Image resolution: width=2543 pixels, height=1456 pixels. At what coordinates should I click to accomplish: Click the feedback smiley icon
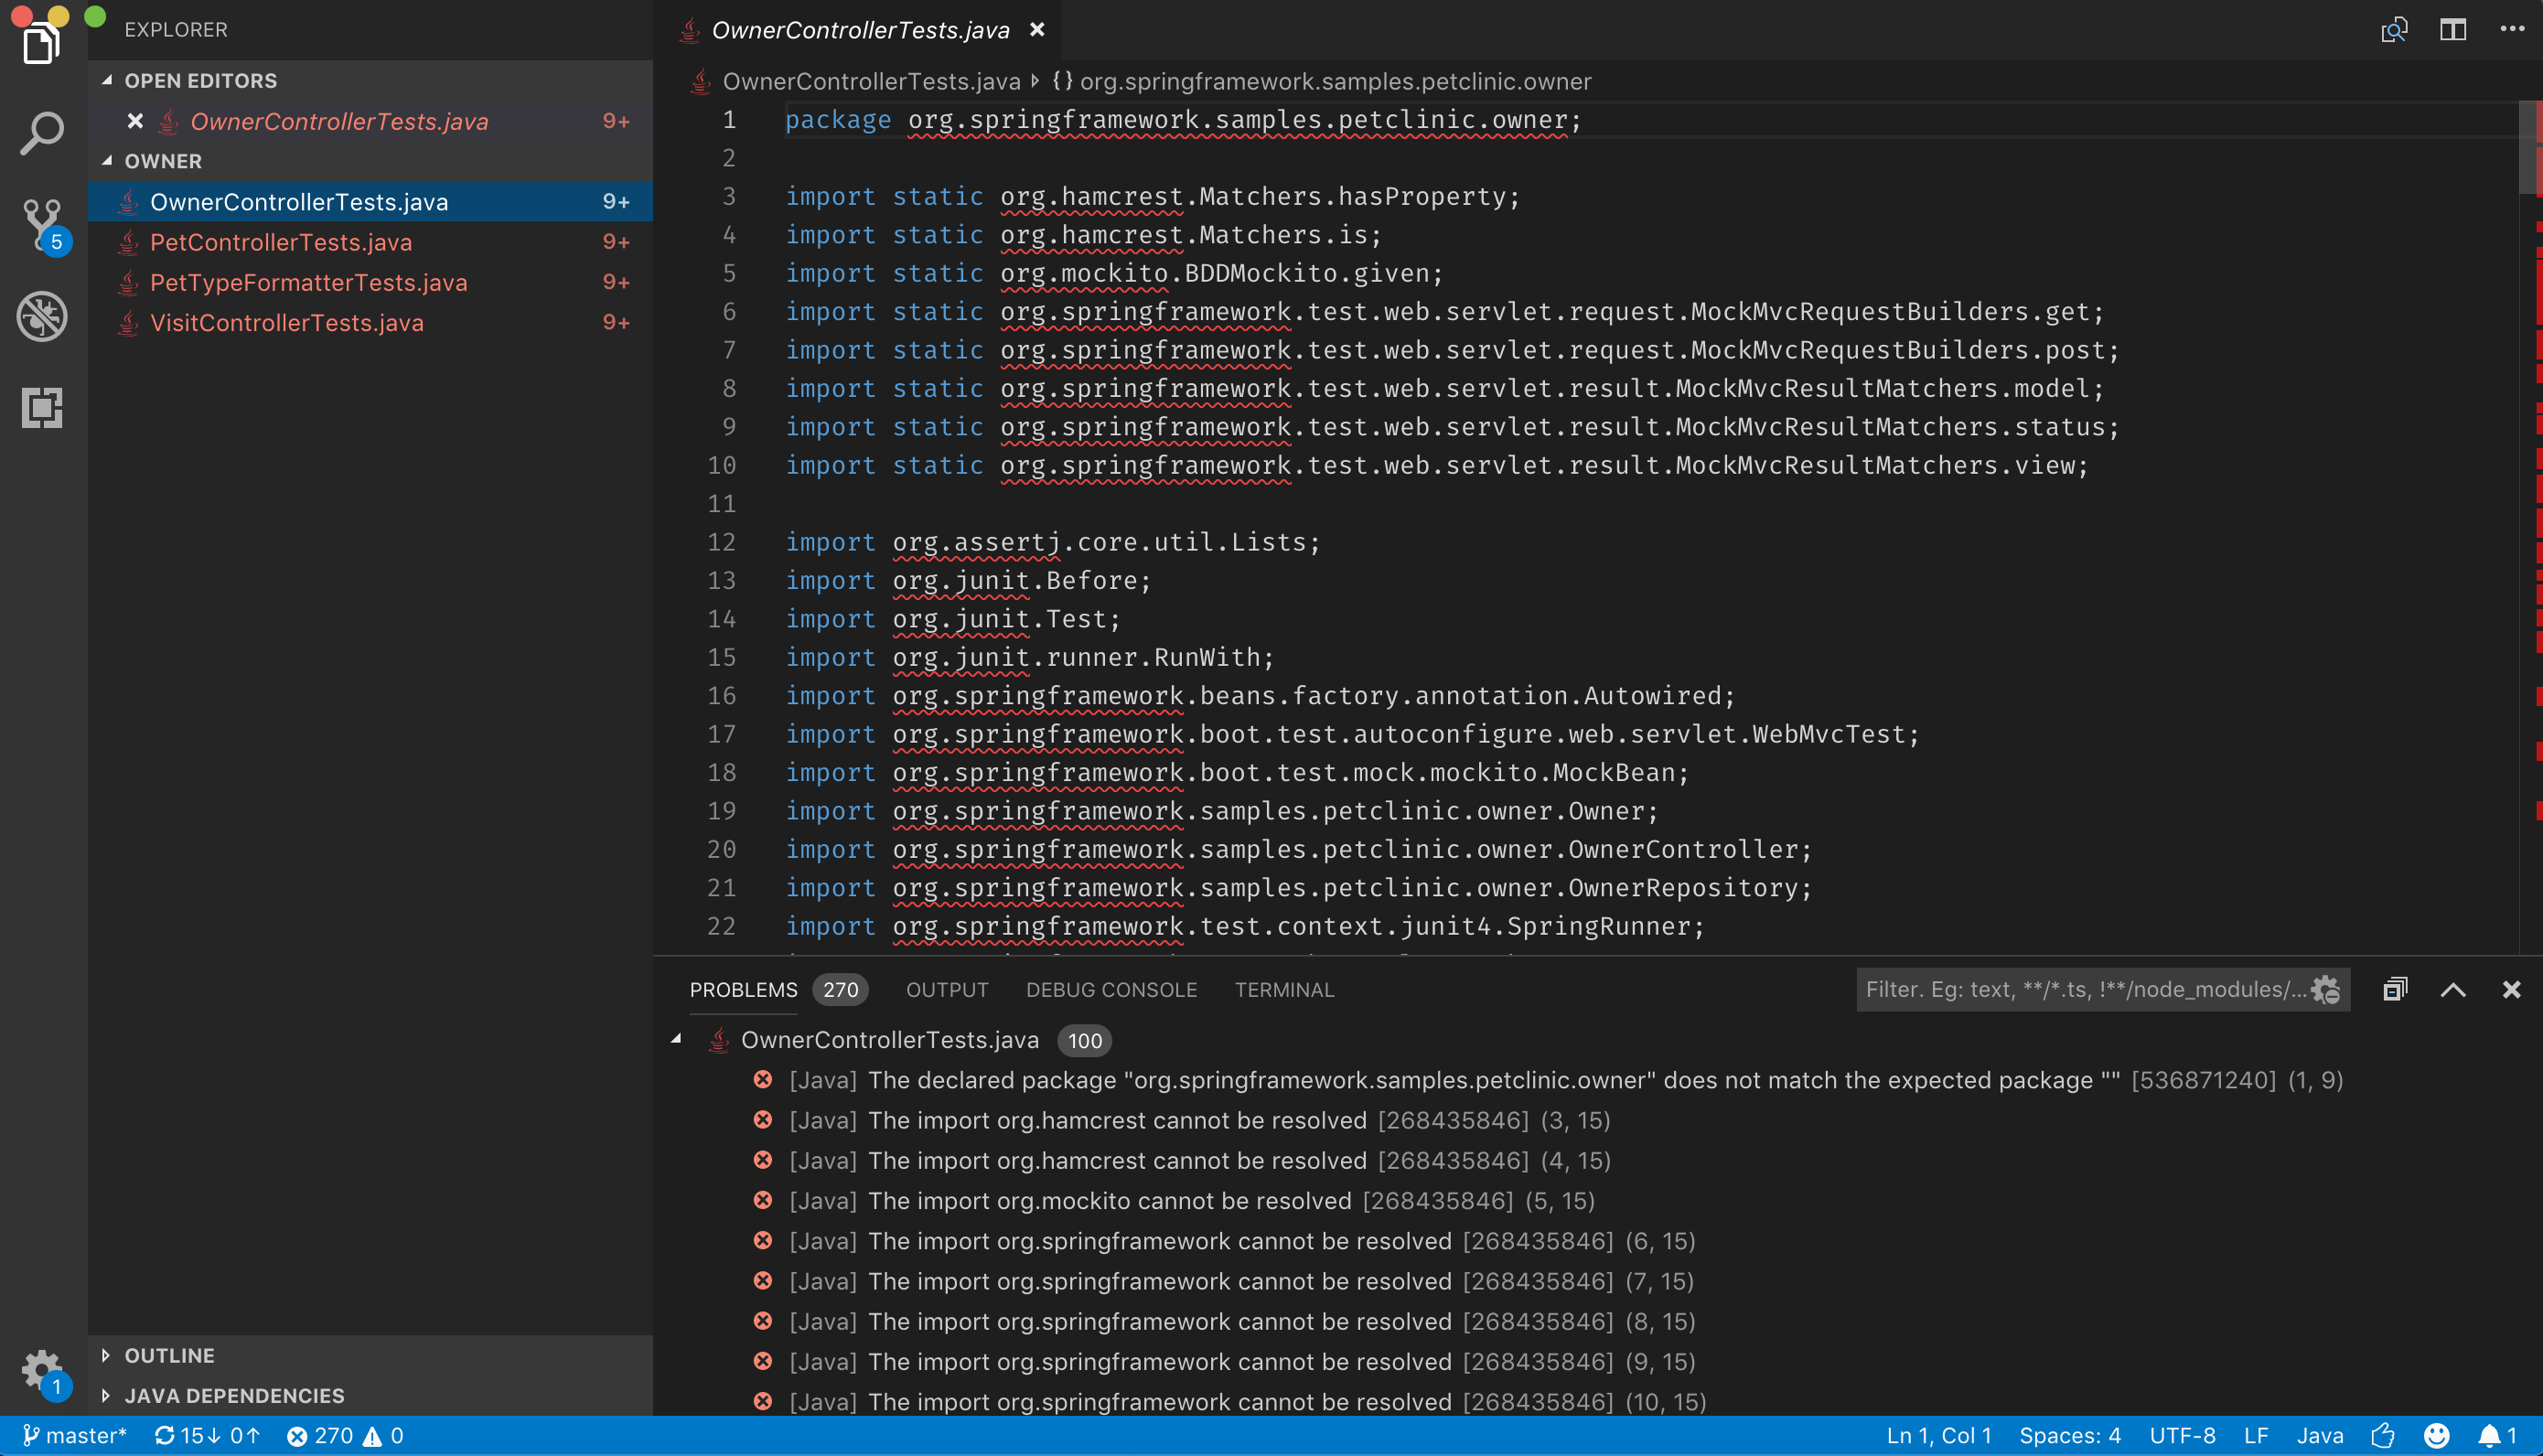pyautogui.click(x=2436, y=1436)
